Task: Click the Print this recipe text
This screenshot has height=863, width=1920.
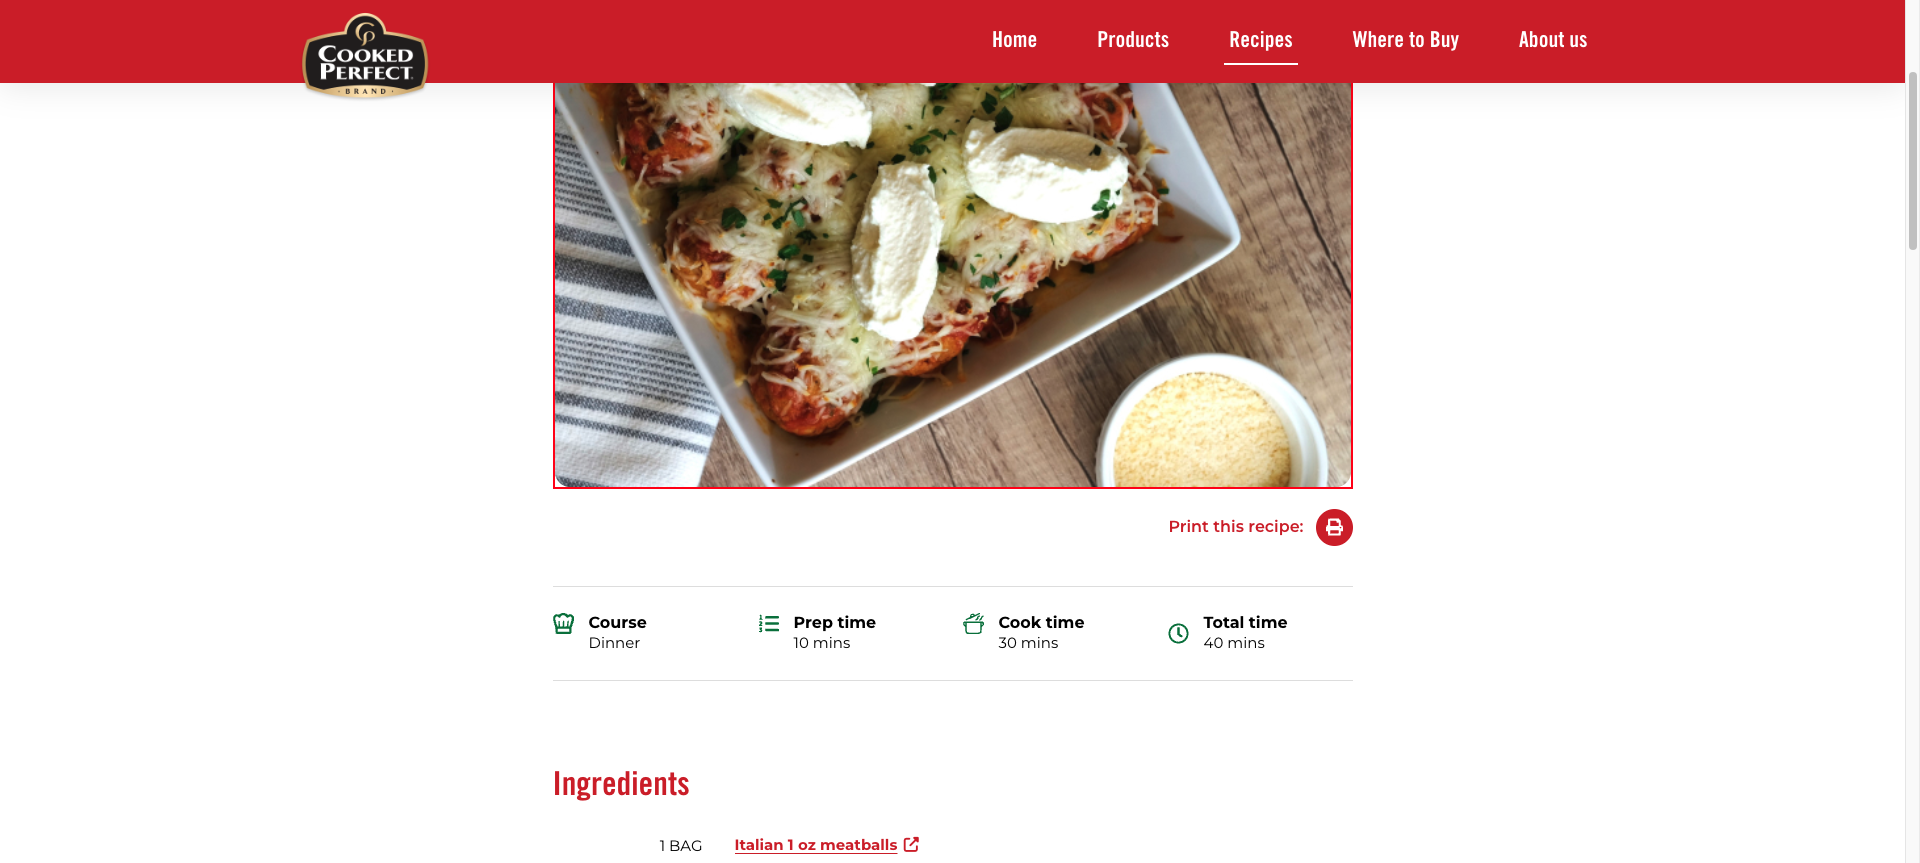Action: [x=1236, y=527]
